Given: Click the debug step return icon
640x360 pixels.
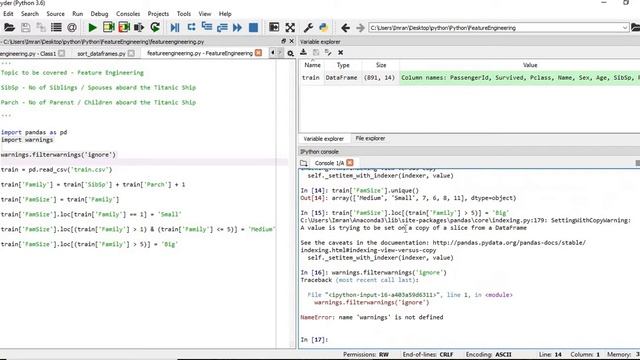Looking at the screenshot, I should pyautogui.click(x=222, y=28).
